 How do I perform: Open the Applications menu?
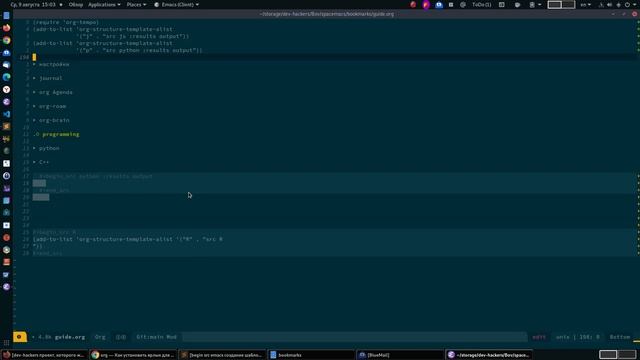[x=104, y=4]
